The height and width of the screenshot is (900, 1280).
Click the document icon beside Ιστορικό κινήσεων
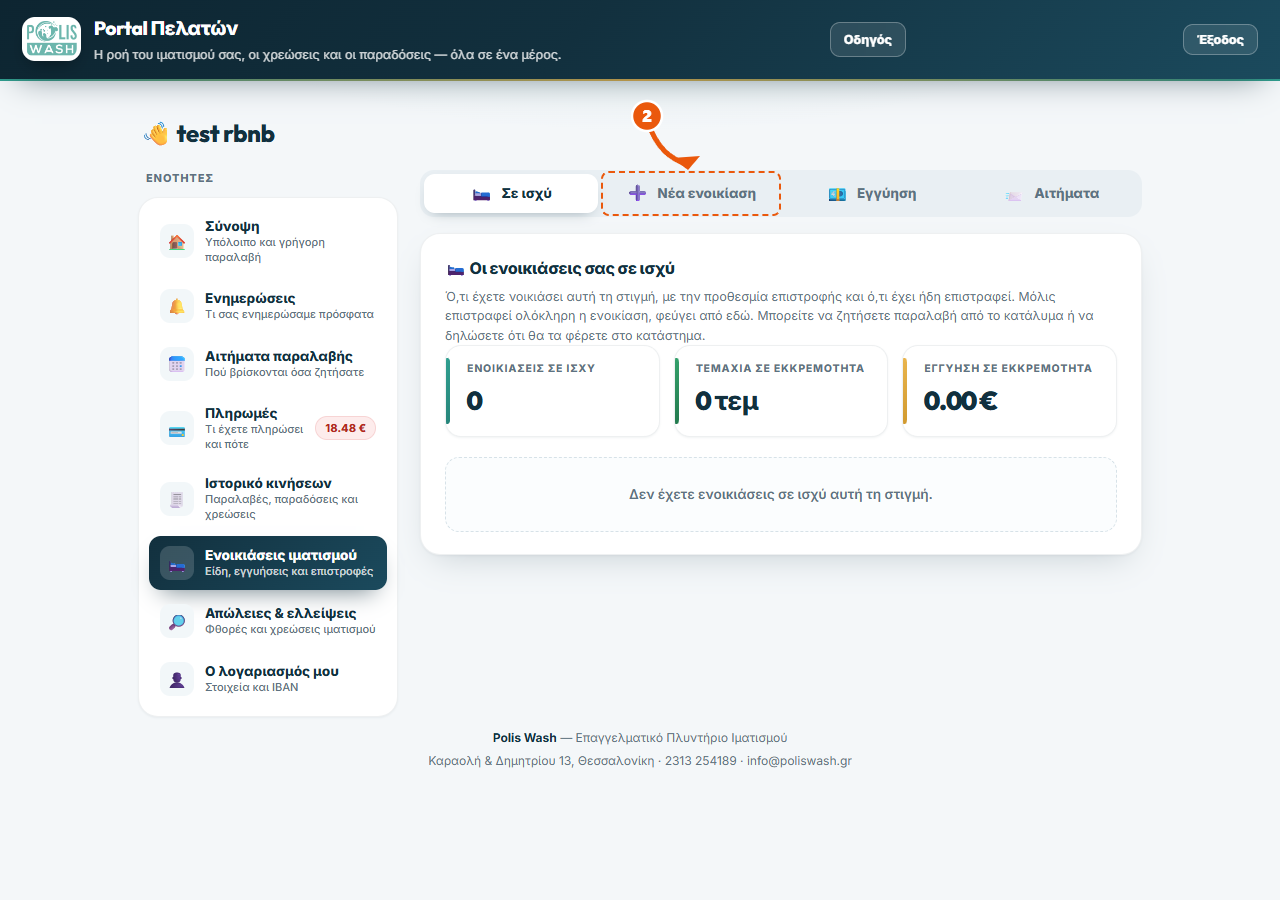[x=177, y=498]
